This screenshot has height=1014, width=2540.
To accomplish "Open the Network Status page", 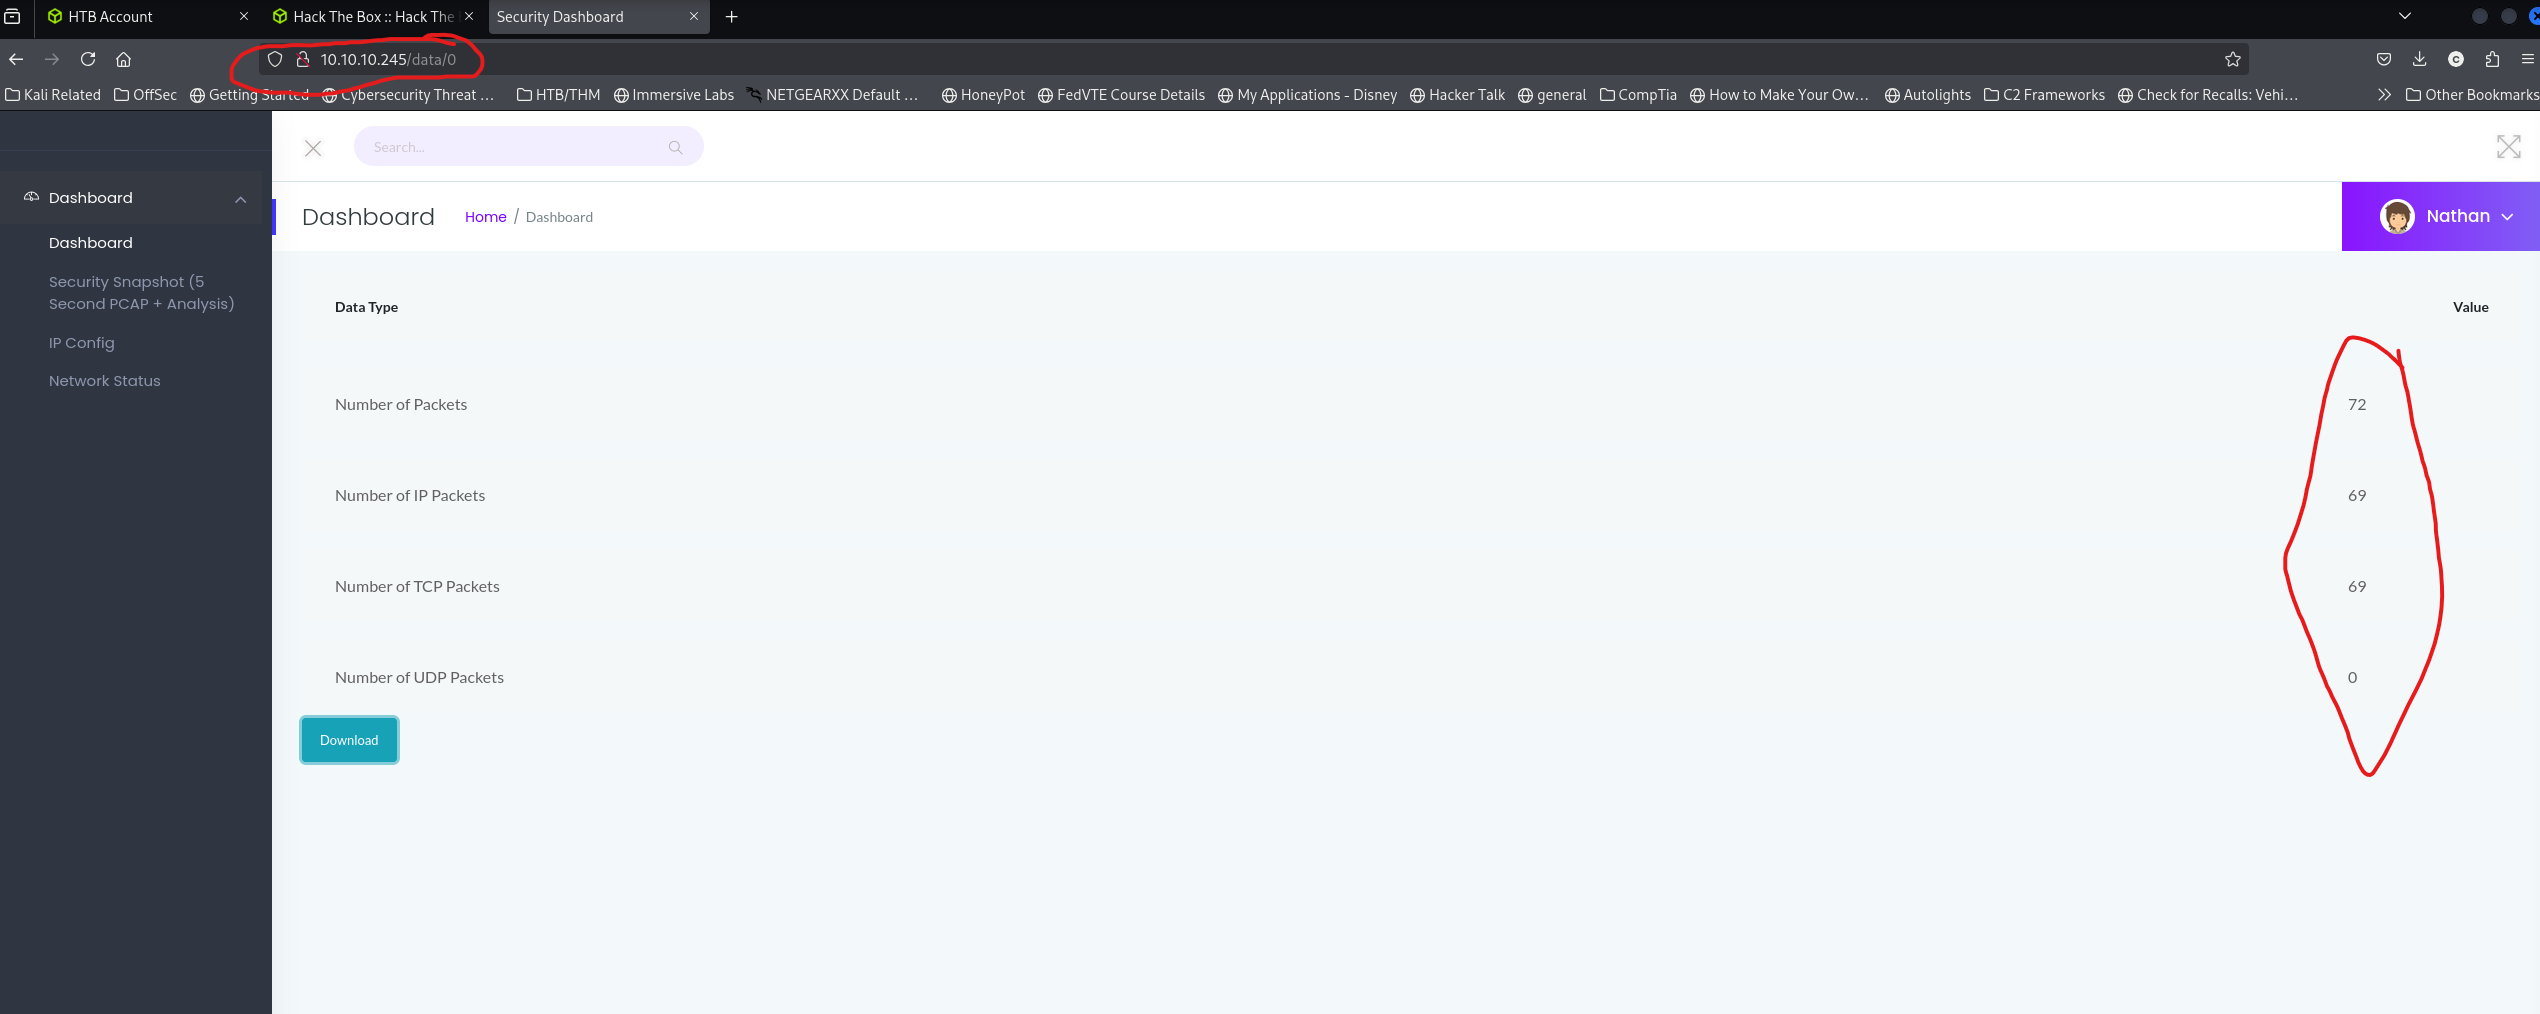I will coord(104,381).
